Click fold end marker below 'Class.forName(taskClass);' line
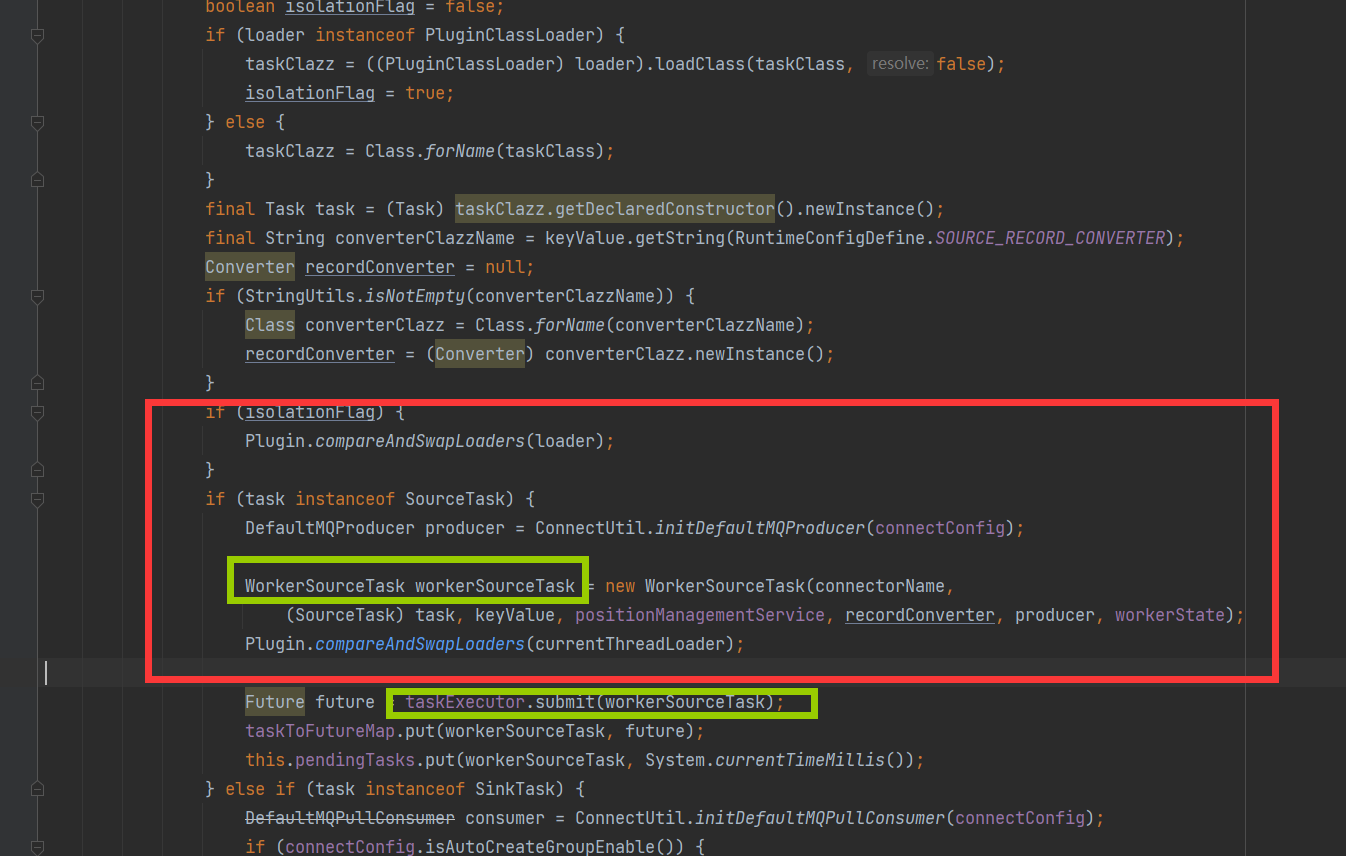The height and width of the screenshot is (856, 1346). [x=37, y=180]
